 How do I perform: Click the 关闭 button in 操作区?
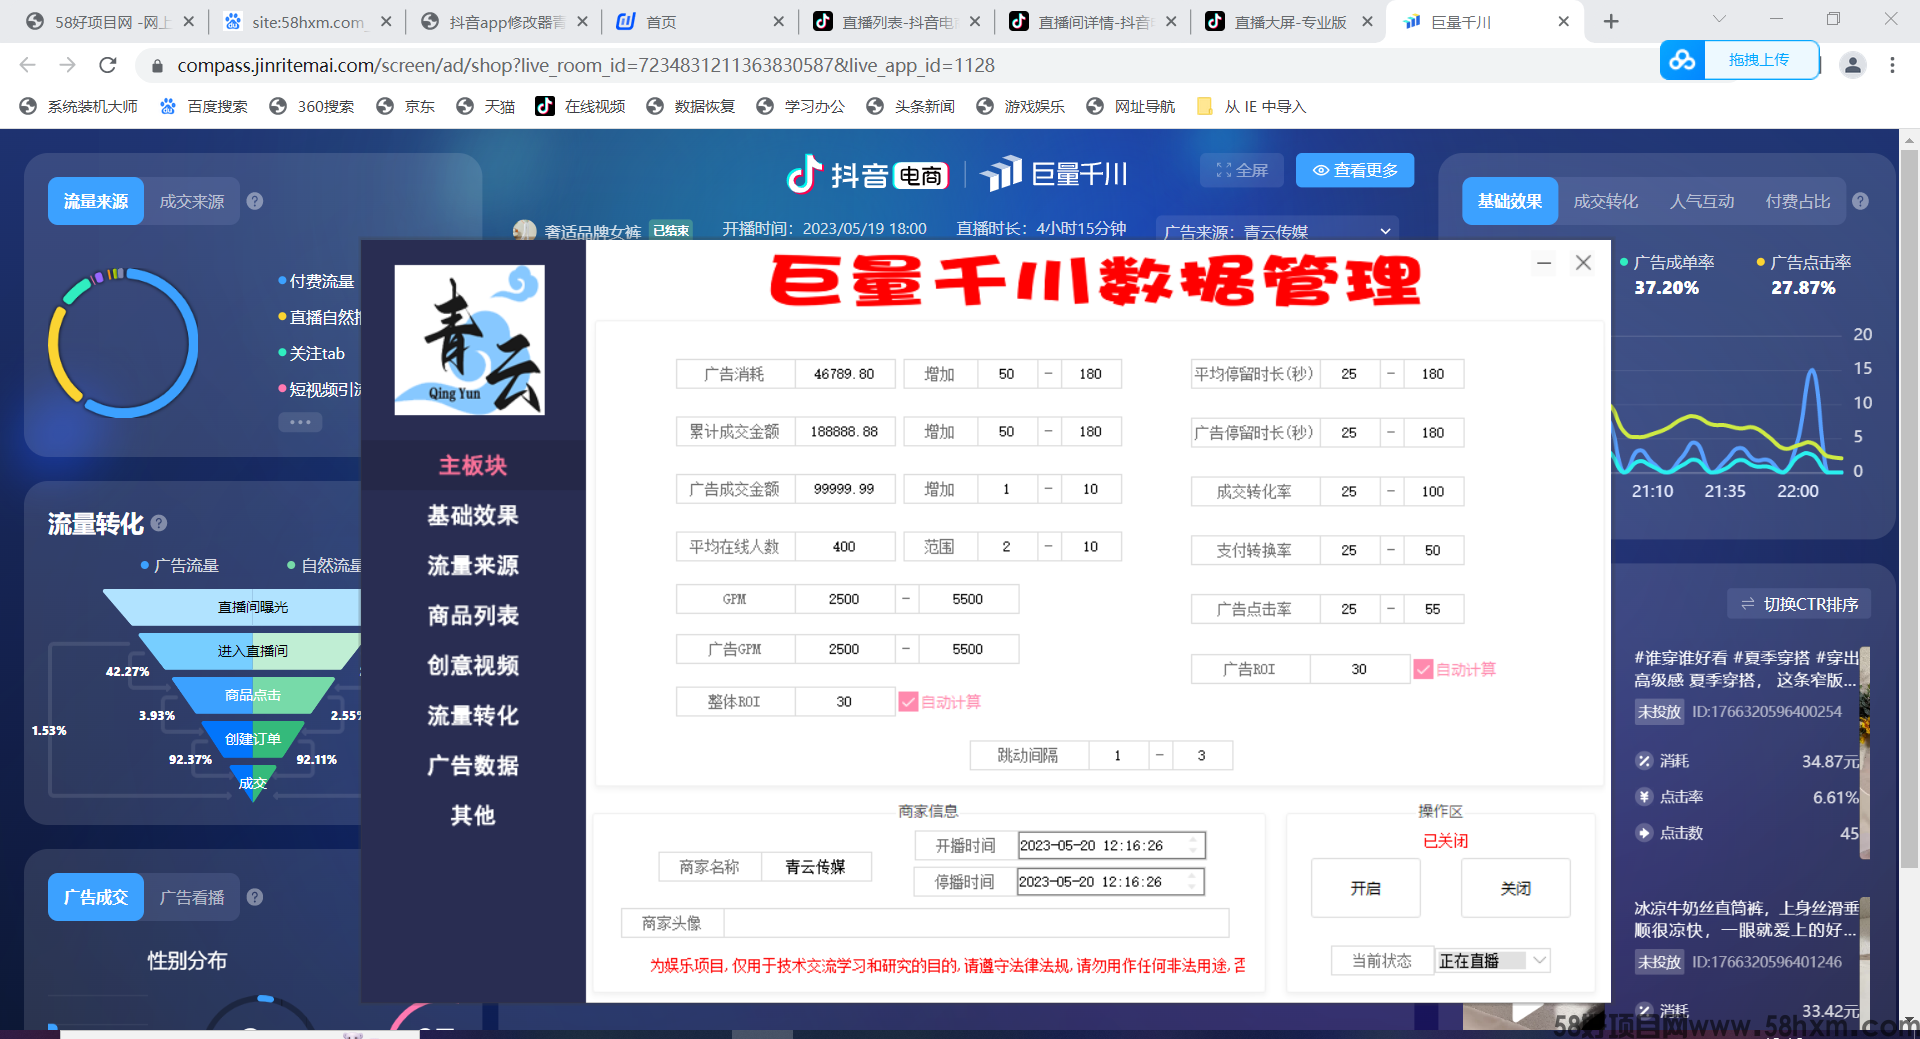(1516, 888)
